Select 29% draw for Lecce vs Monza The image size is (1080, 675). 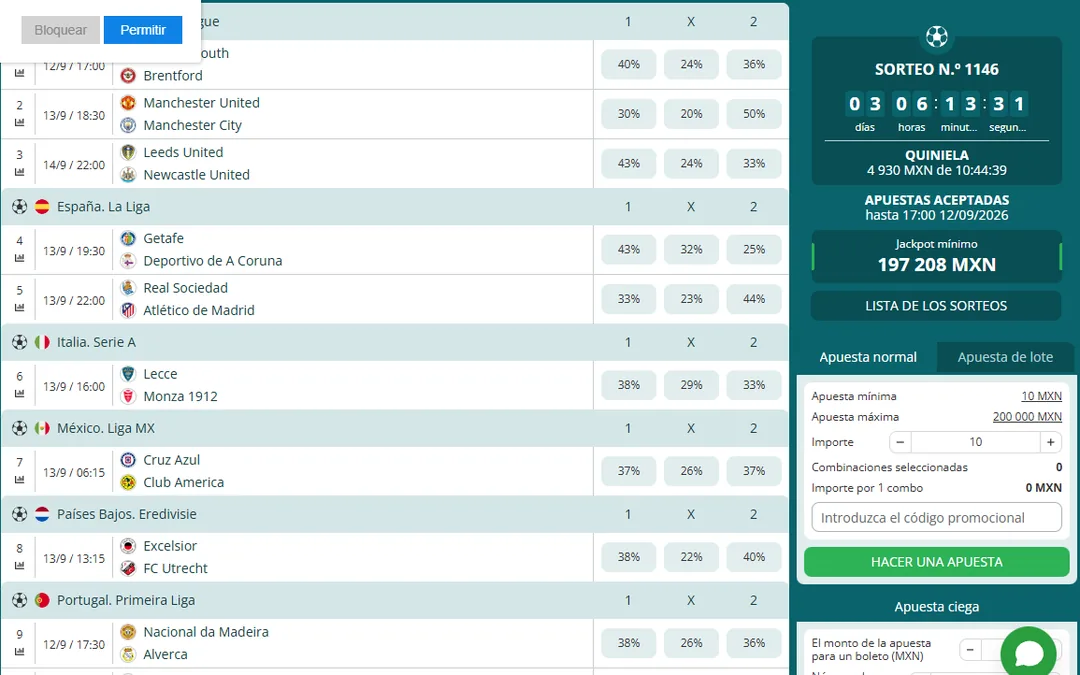click(x=691, y=386)
